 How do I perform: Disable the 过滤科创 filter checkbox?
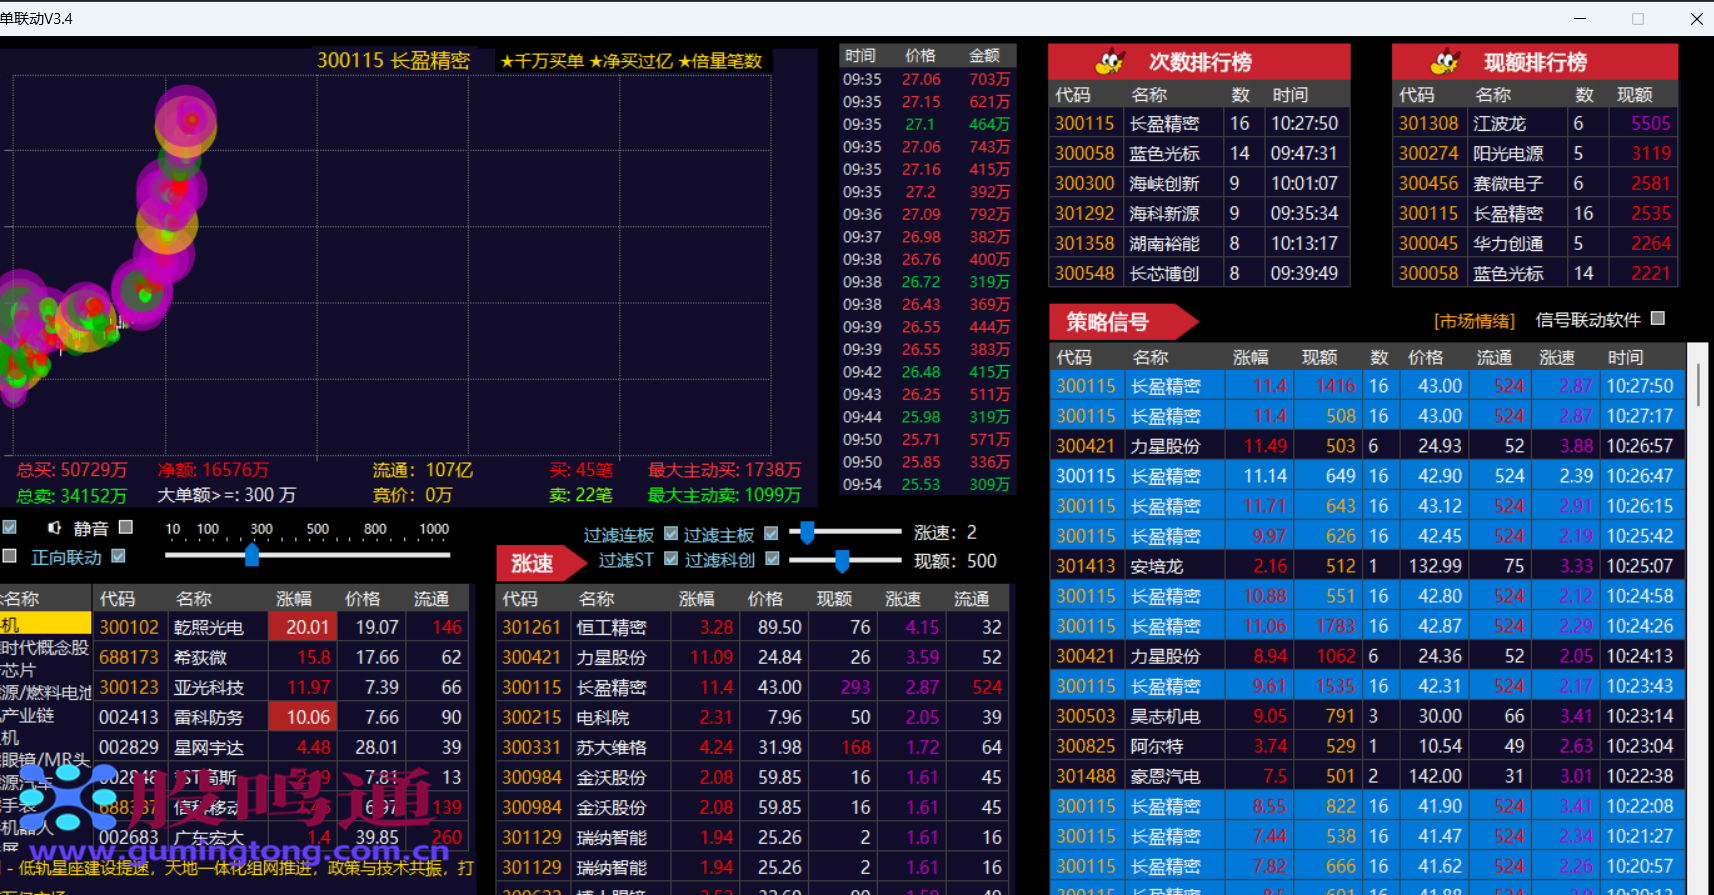pos(772,559)
